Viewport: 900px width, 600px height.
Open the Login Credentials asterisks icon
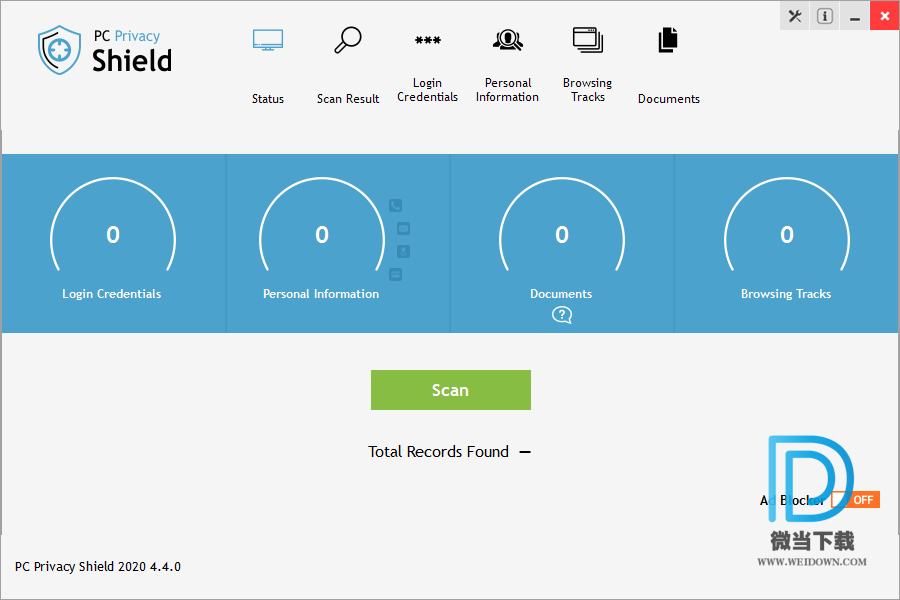(428, 40)
